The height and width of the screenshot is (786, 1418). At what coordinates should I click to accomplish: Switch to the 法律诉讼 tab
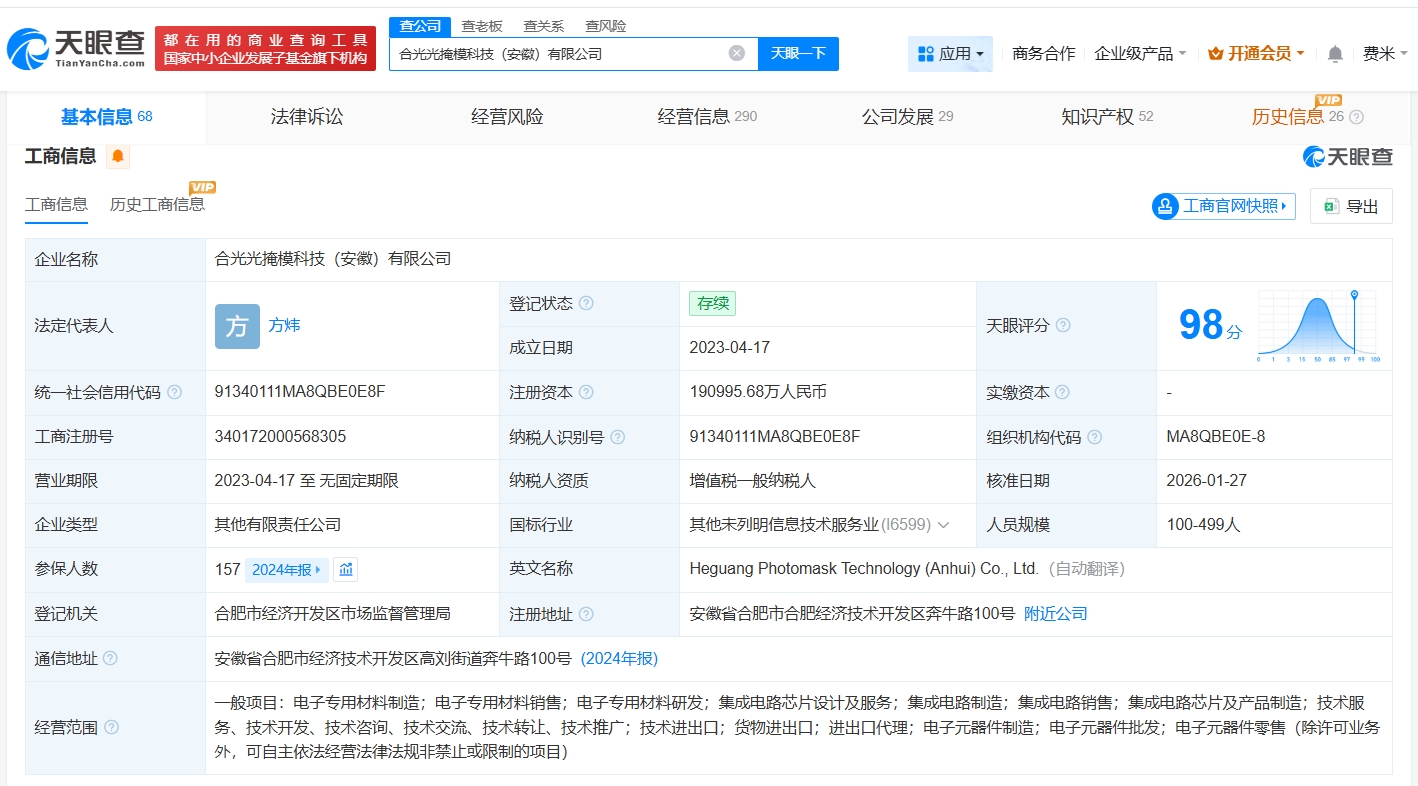[x=307, y=117]
